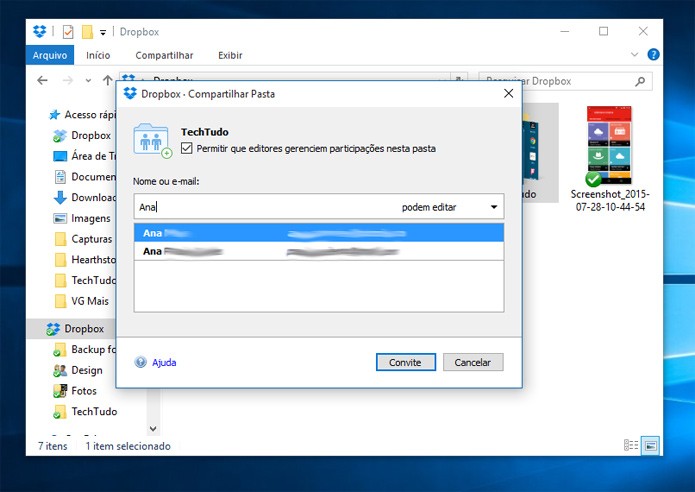Select the first highlighted Ana suggestion
Viewport: 695px width, 492px height.
[x=319, y=233]
